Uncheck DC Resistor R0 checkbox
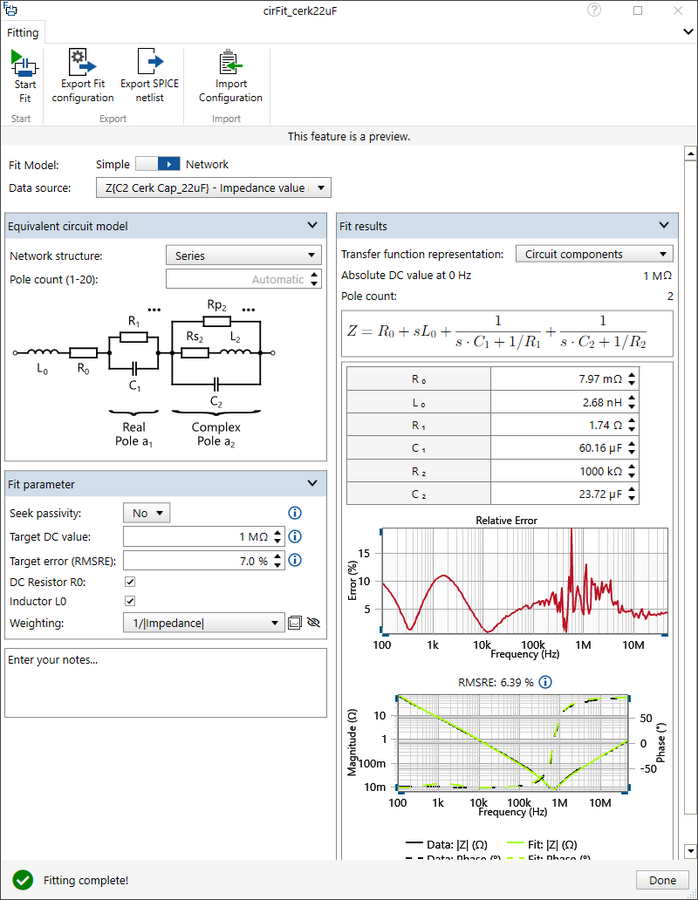698x900 pixels. [130, 582]
